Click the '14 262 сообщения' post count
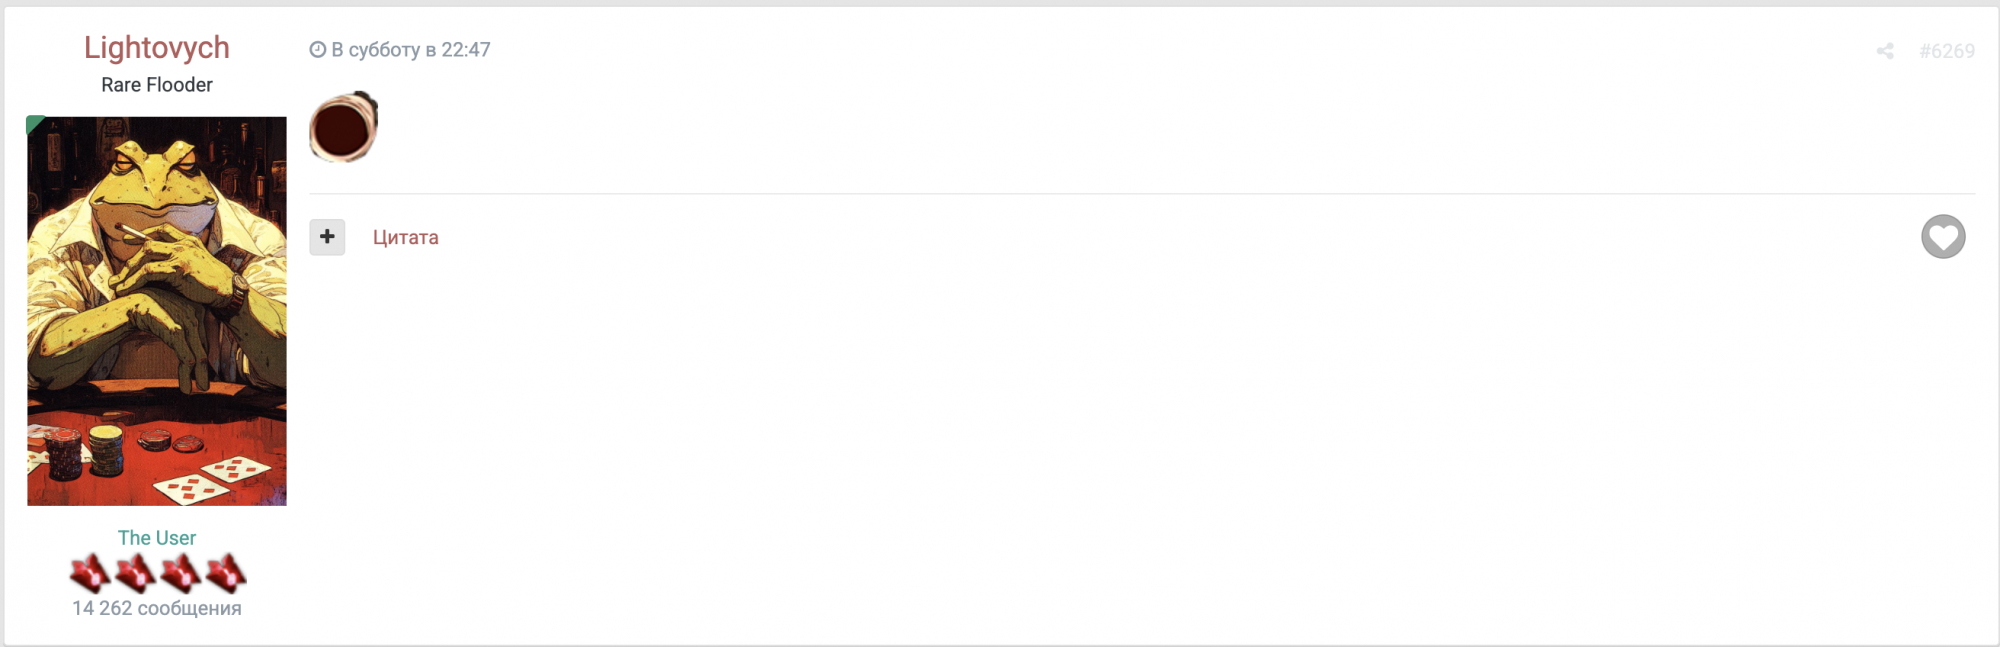 pyautogui.click(x=157, y=608)
